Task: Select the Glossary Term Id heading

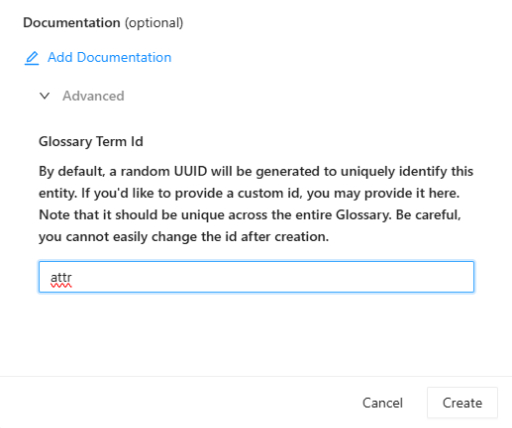Action: coord(91,142)
